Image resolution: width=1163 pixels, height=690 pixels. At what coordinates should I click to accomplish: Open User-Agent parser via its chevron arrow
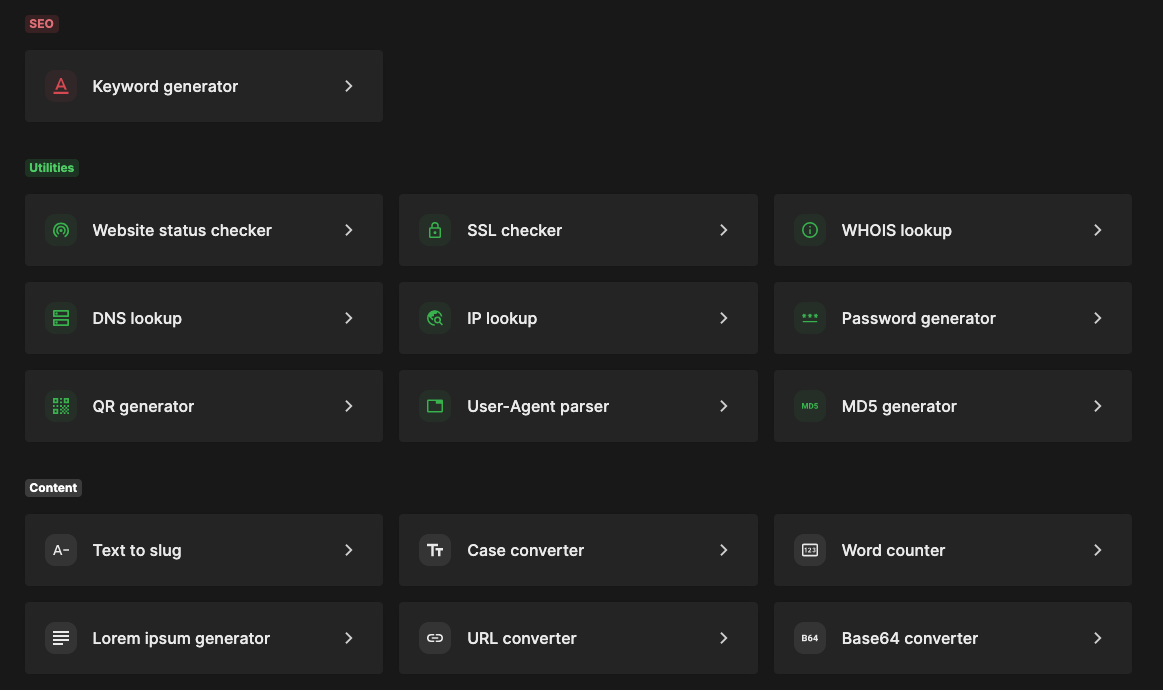pos(724,406)
